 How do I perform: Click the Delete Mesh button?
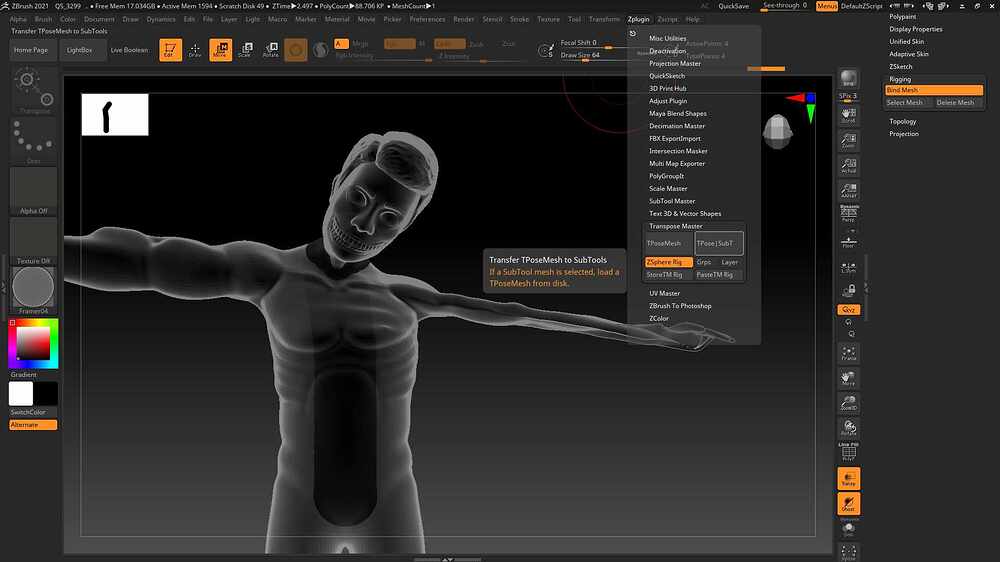point(959,103)
